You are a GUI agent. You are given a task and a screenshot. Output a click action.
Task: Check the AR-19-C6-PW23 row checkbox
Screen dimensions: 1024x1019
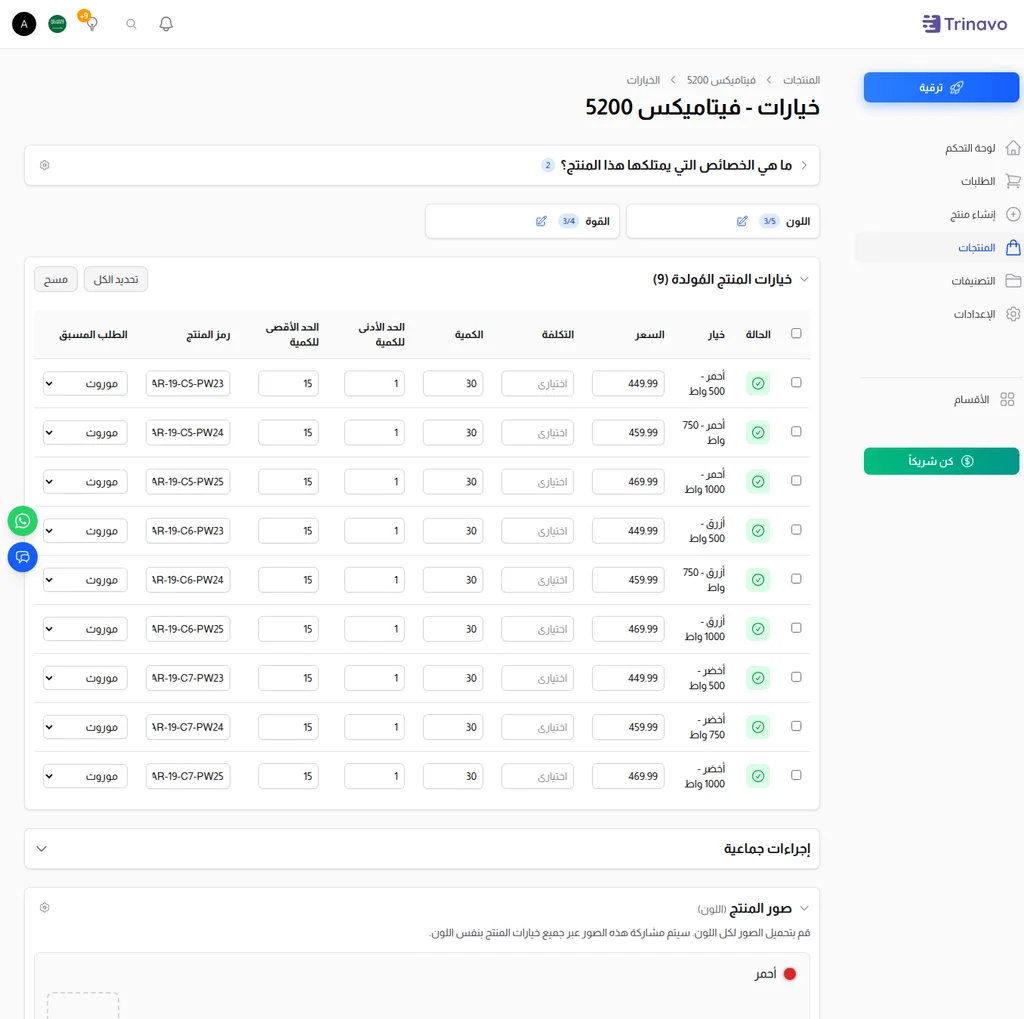[796, 529]
